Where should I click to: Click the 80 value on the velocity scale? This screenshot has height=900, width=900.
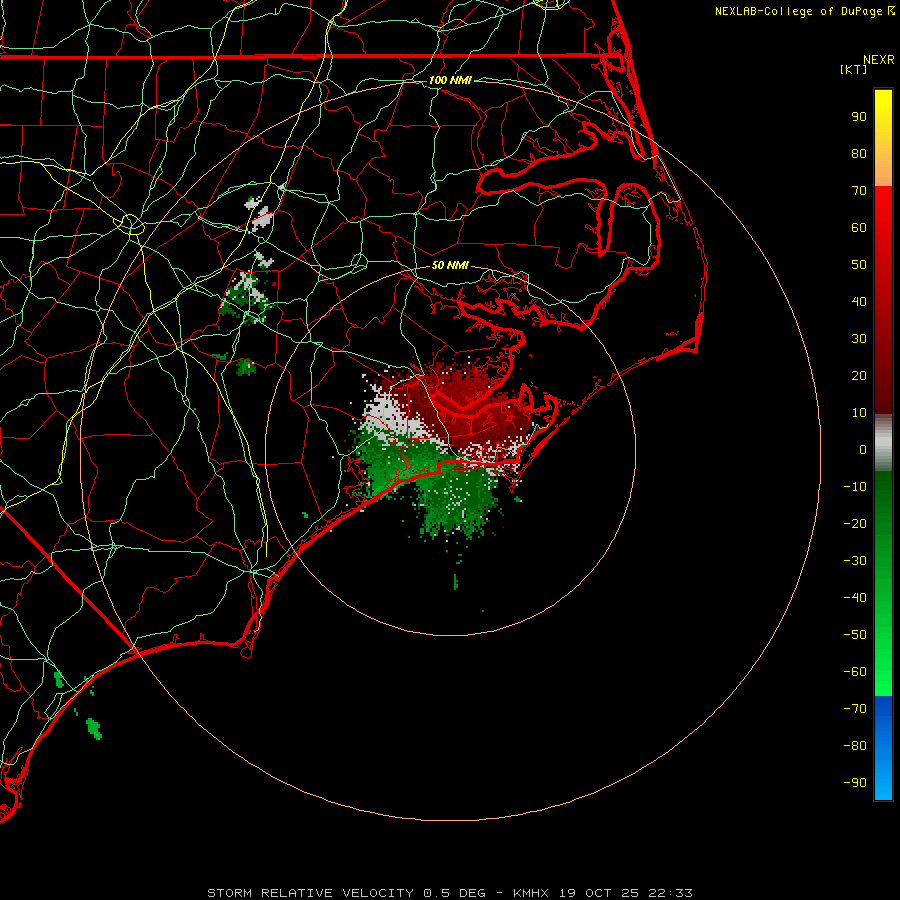859,154
